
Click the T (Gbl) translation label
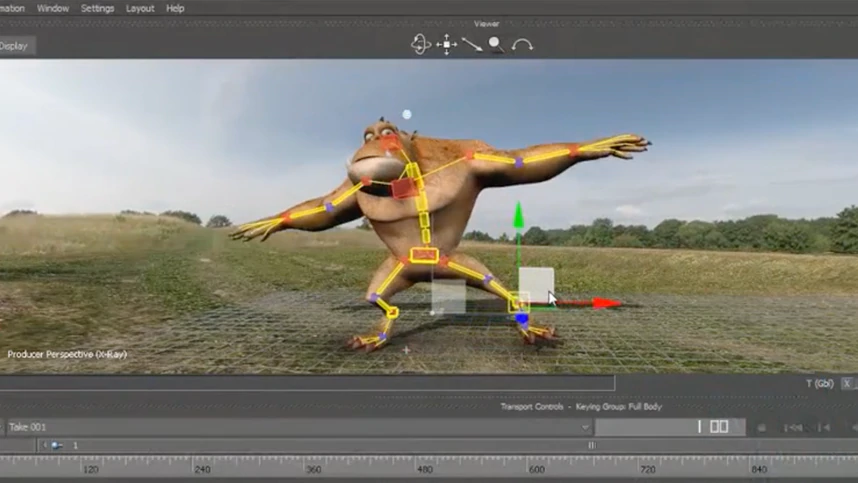[x=820, y=383]
